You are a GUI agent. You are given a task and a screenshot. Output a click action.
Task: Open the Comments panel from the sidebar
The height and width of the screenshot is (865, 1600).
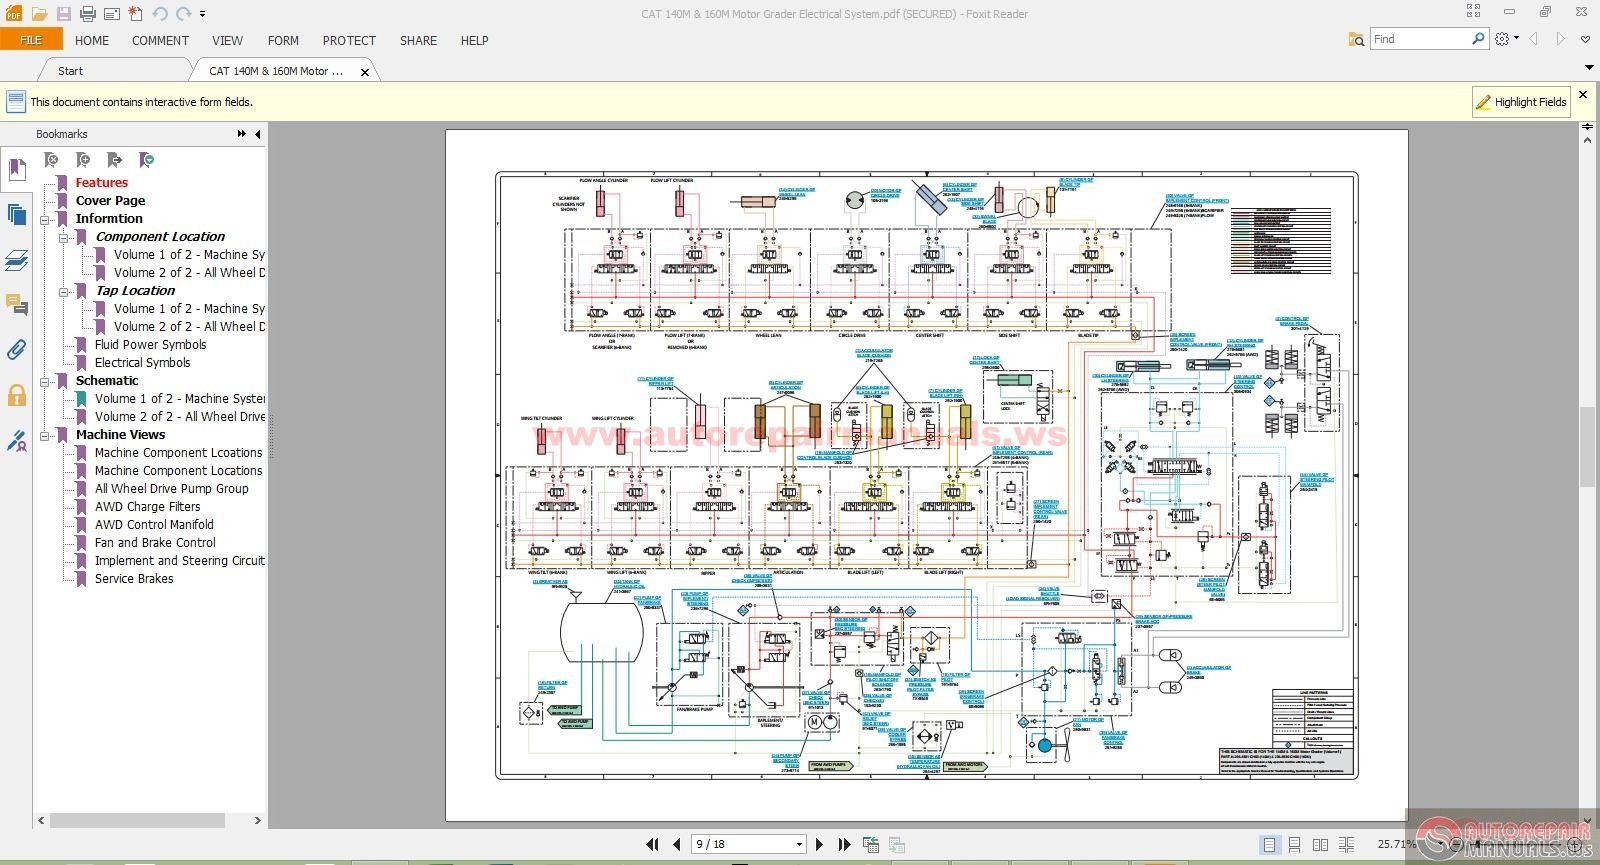(x=17, y=304)
